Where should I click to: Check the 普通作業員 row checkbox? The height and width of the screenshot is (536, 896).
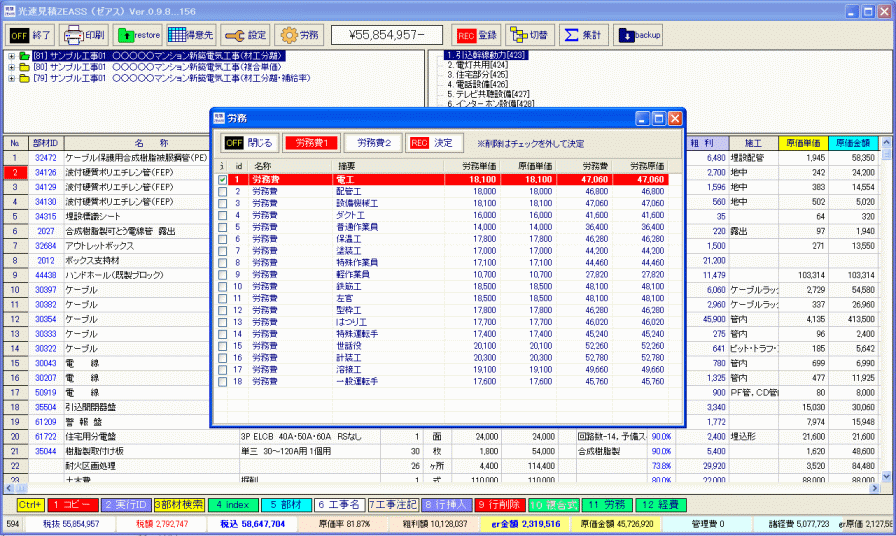[222, 227]
